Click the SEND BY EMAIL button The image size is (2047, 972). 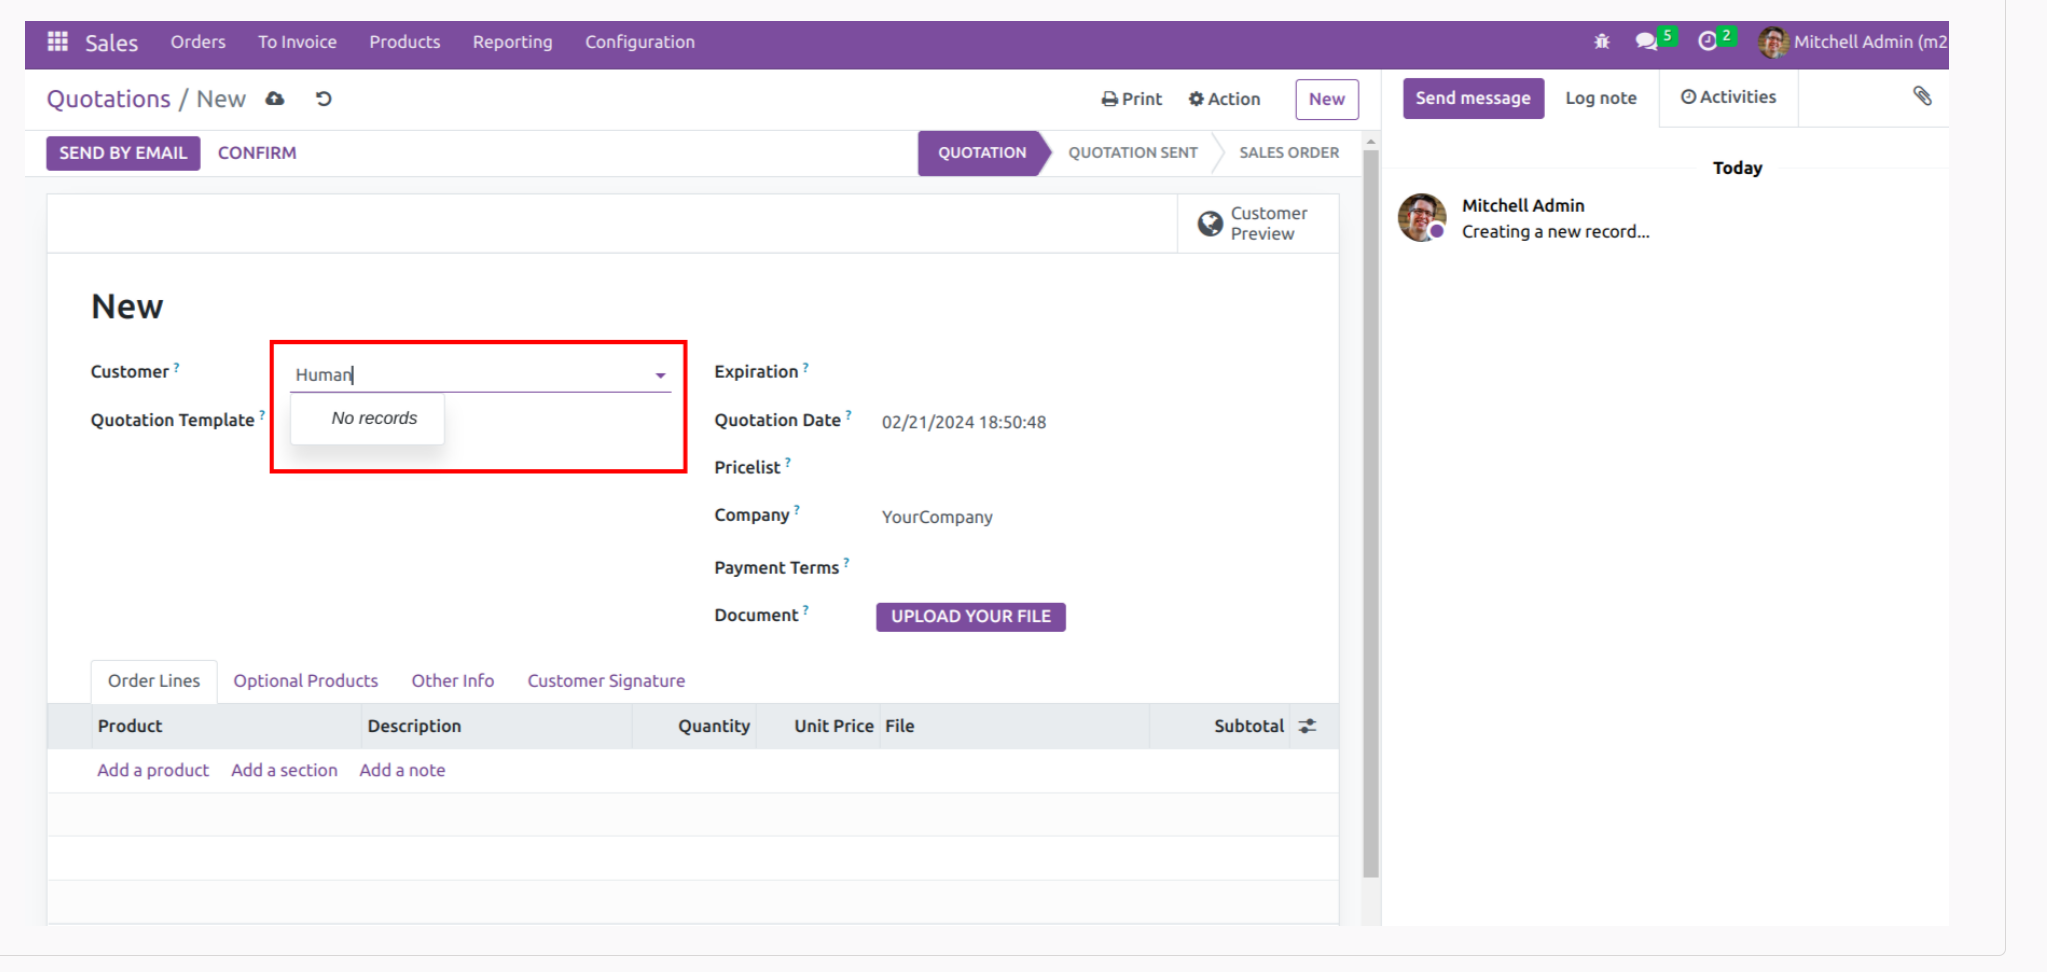click(123, 153)
